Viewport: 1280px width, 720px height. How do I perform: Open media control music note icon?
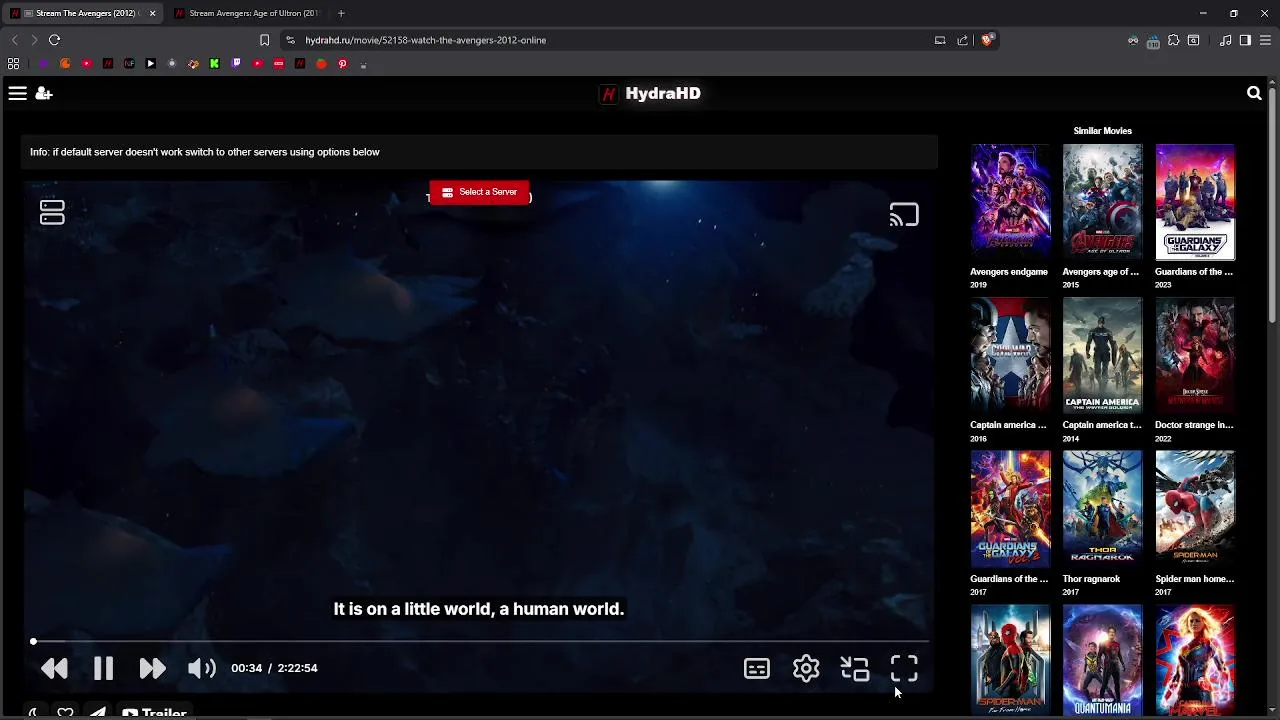1225,40
